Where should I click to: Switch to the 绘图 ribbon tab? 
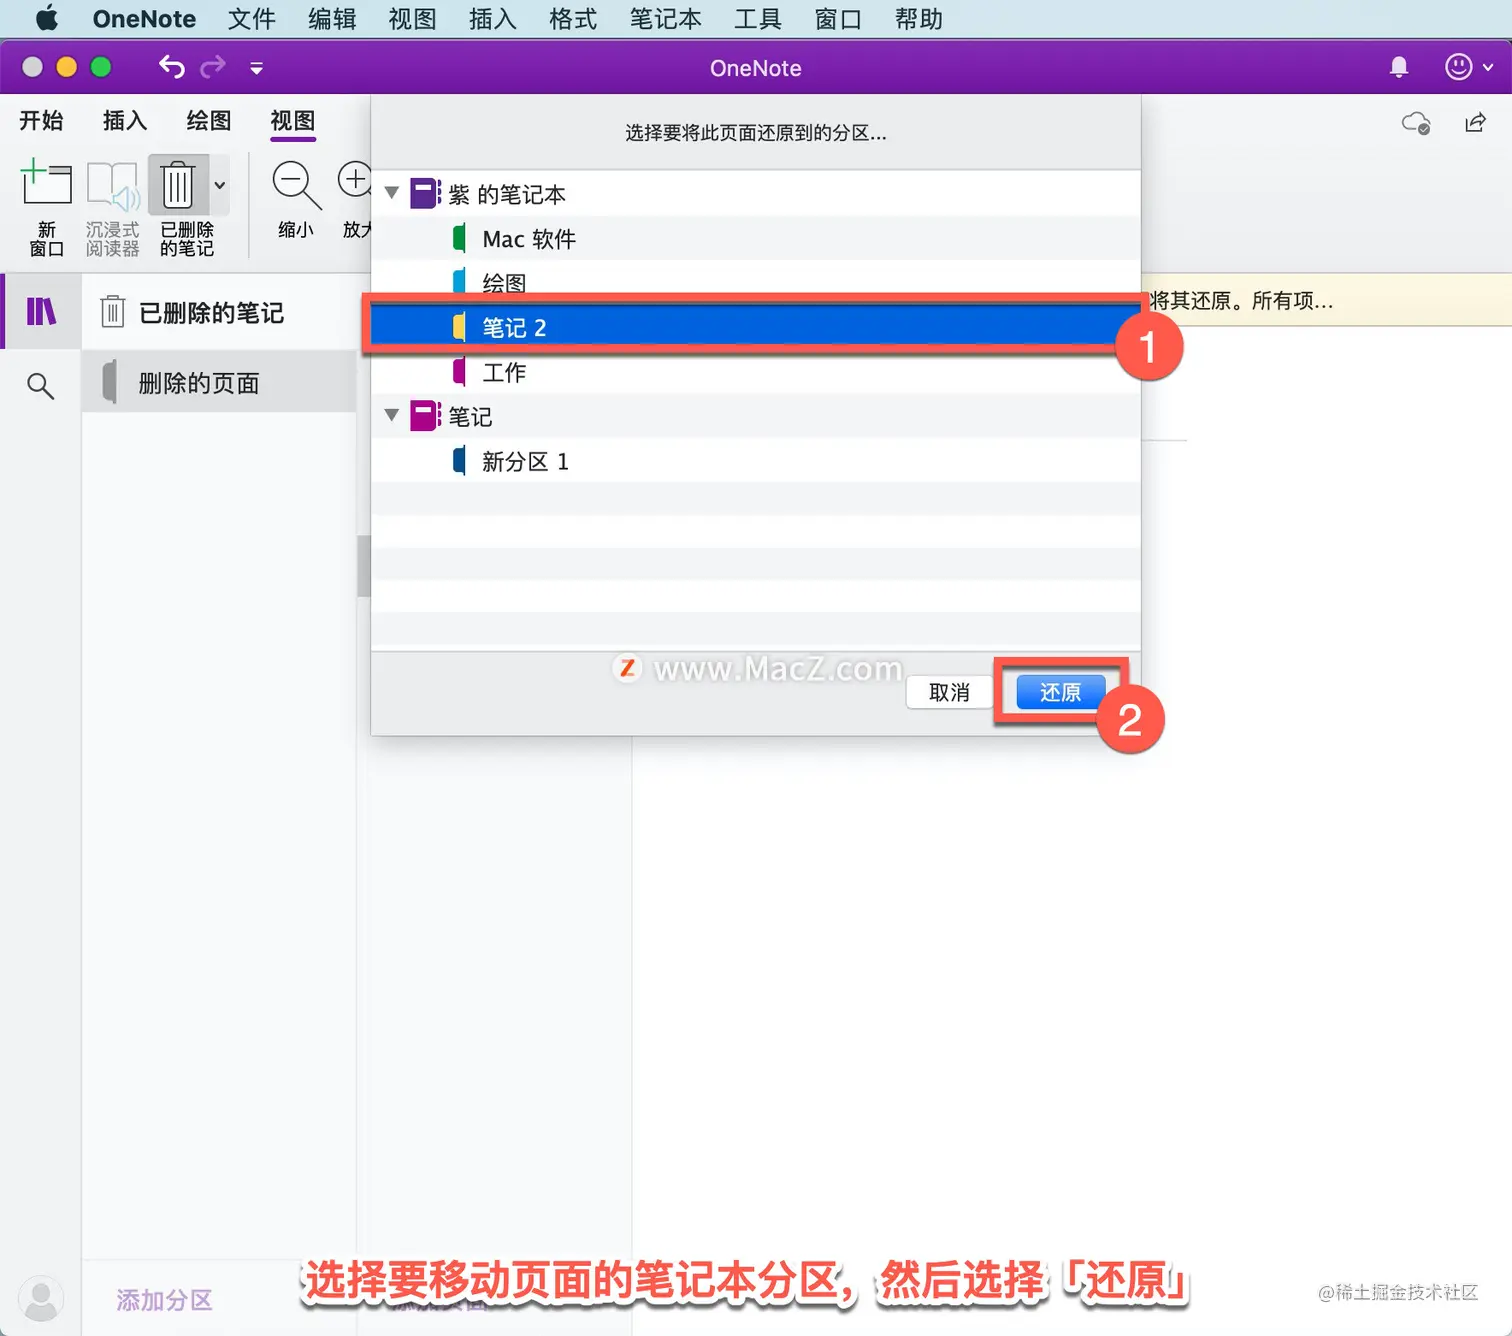click(209, 121)
